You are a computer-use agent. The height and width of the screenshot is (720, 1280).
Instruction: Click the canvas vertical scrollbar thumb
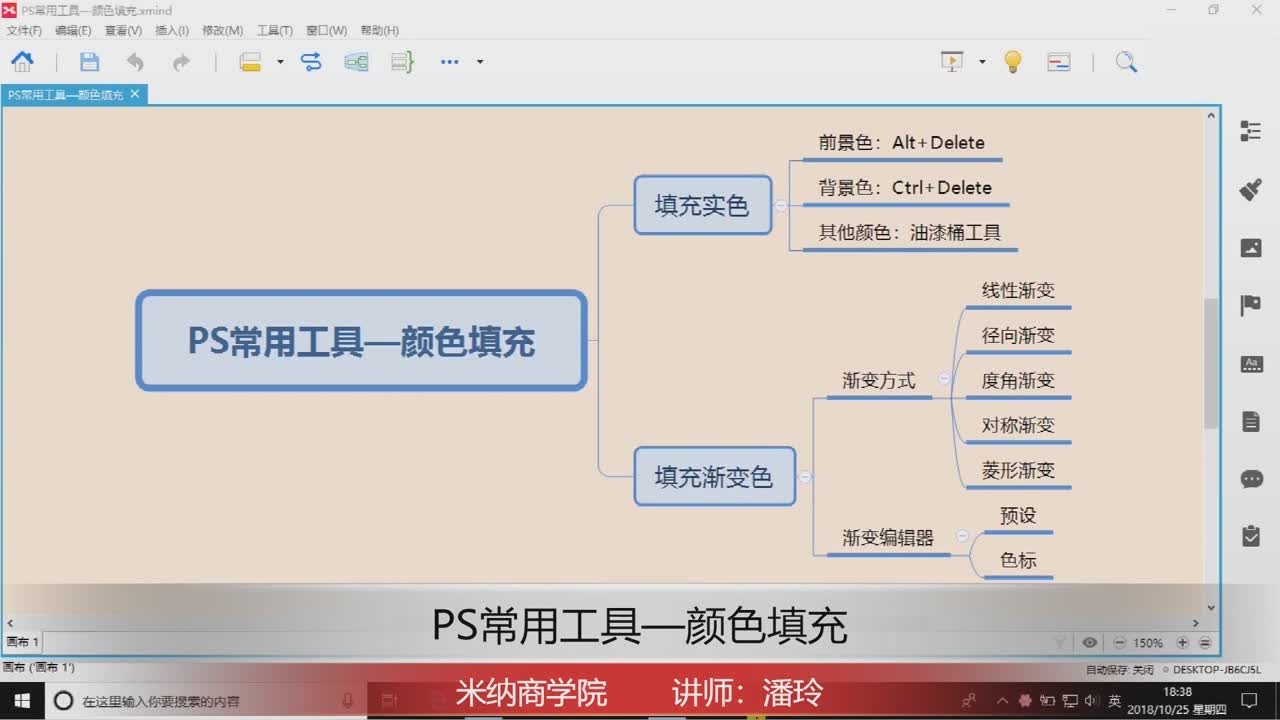coord(1211,363)
